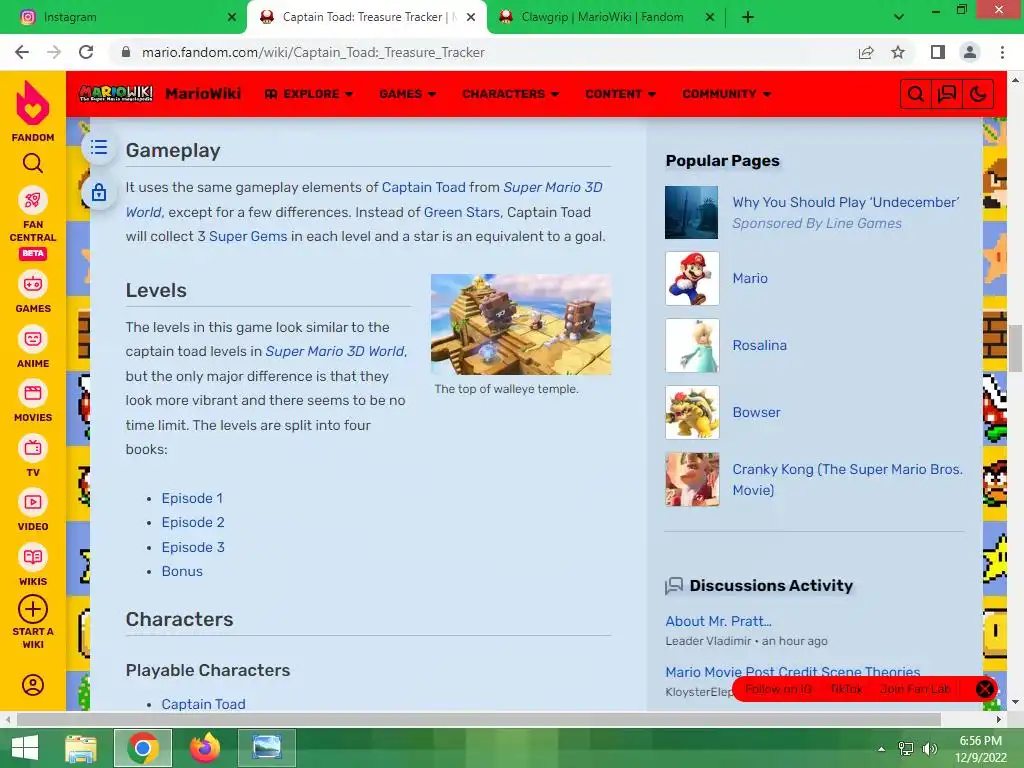Open the Episode 3 link
Image resolution: width=1024 pixels, height=768 pixels.
pos(193,547)
